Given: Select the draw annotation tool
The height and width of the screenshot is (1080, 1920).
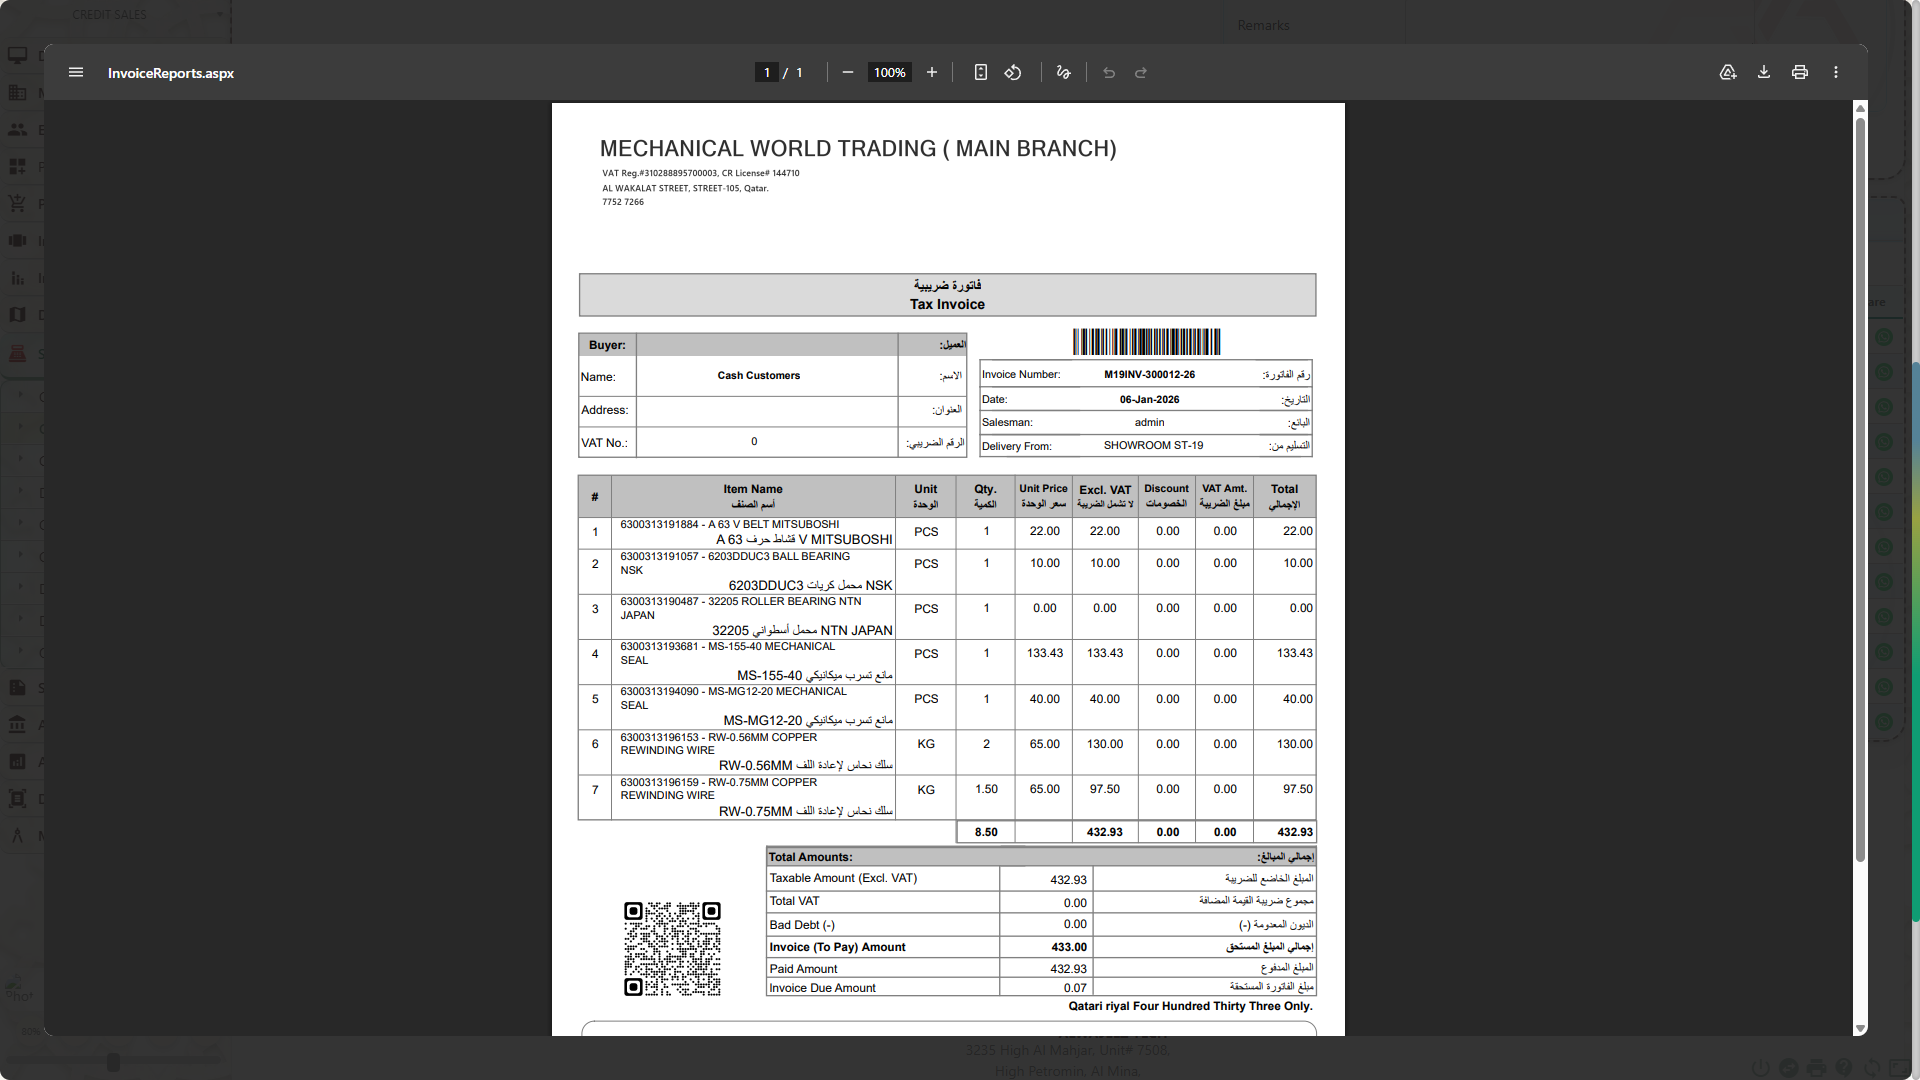Looking at the screenshot, I should (1063, 72).
